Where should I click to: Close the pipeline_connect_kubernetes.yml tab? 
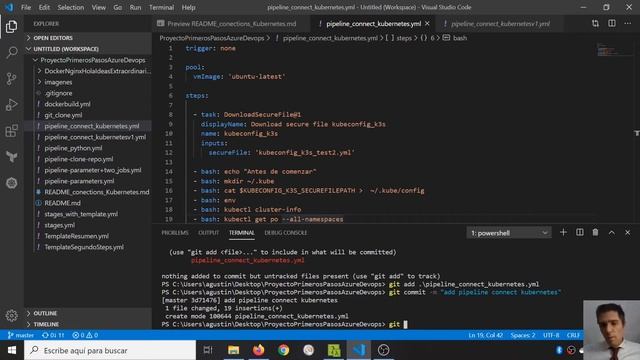point(427,24)
